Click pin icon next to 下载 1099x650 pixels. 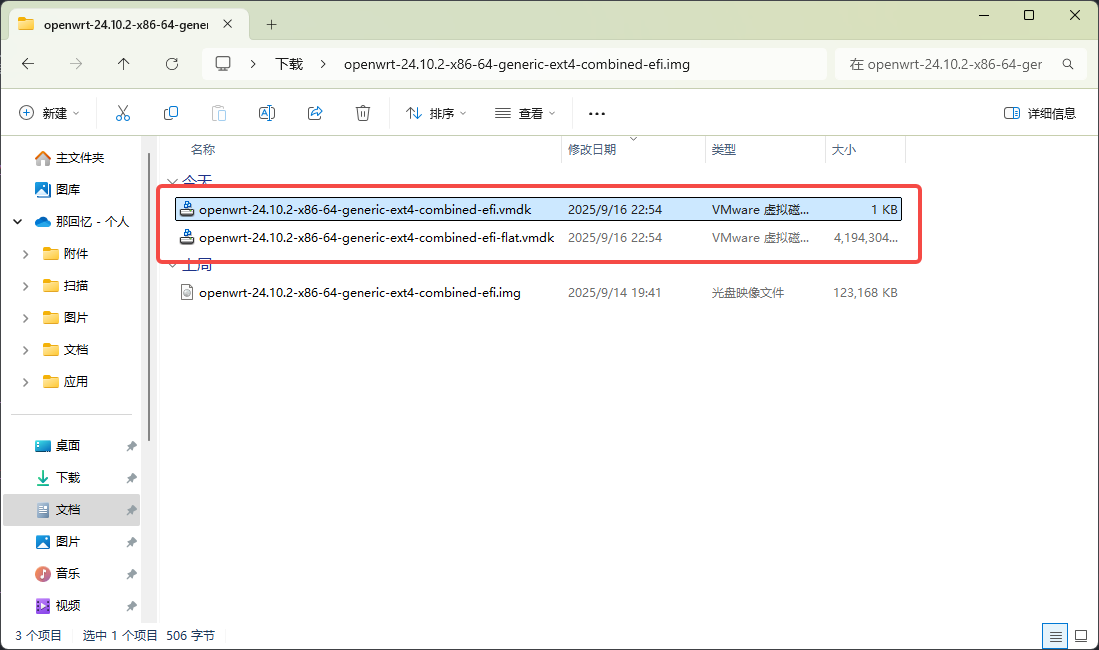tap(131, 478)
